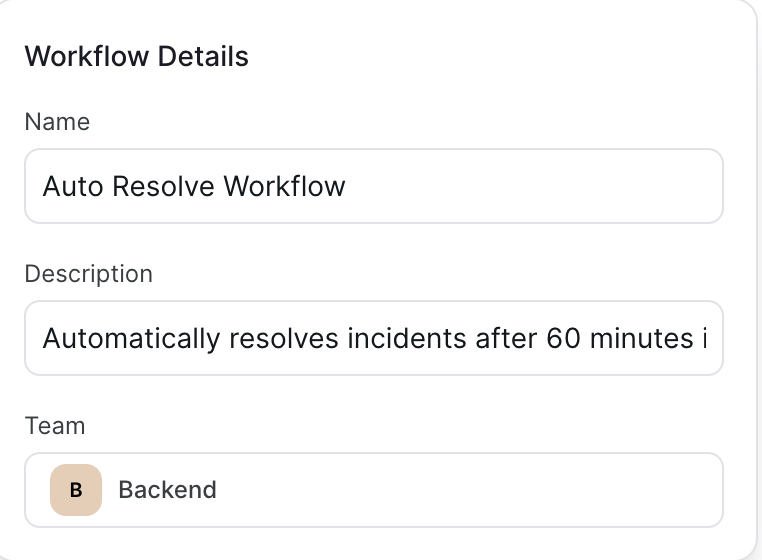Click the word Automatically in Description
Screen dimensions: 762x560
pos(131,338)
